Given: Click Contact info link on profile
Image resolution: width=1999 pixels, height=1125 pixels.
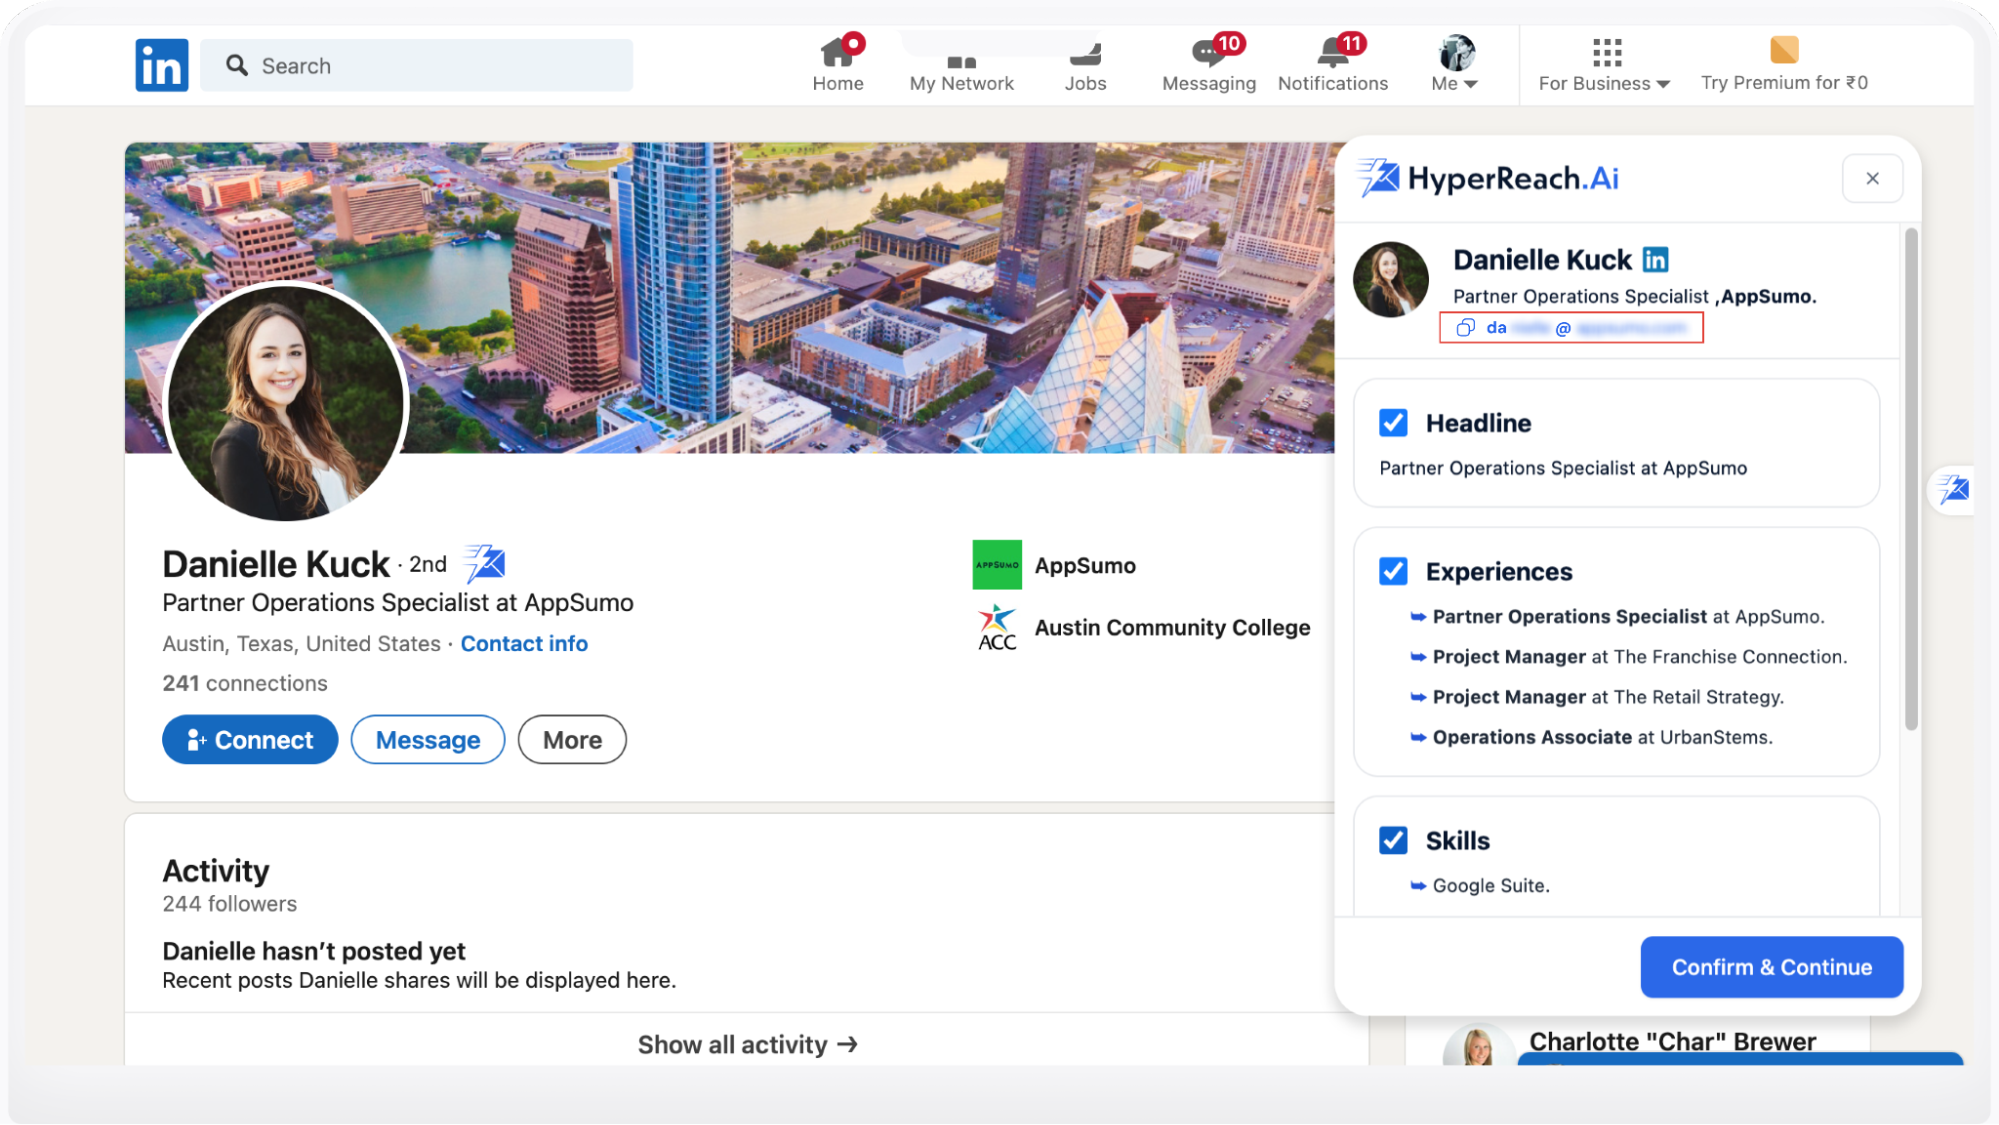Looking at the screenshot, I should coord(523,641).
